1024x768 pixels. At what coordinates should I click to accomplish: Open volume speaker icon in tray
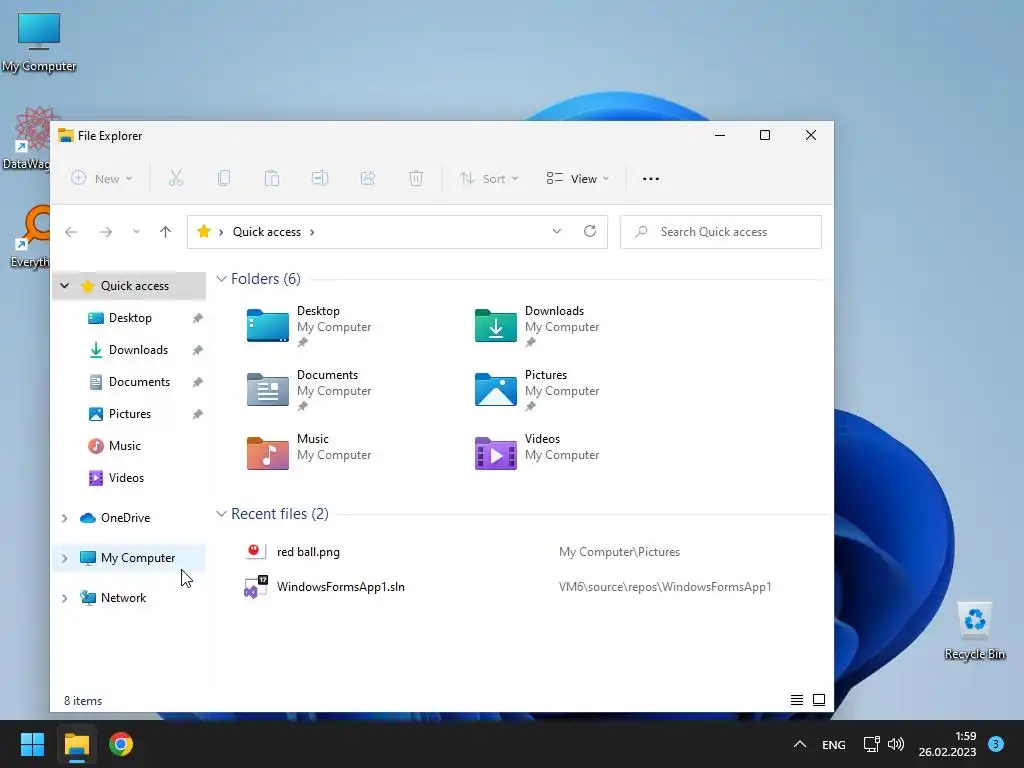coord(896,744)
